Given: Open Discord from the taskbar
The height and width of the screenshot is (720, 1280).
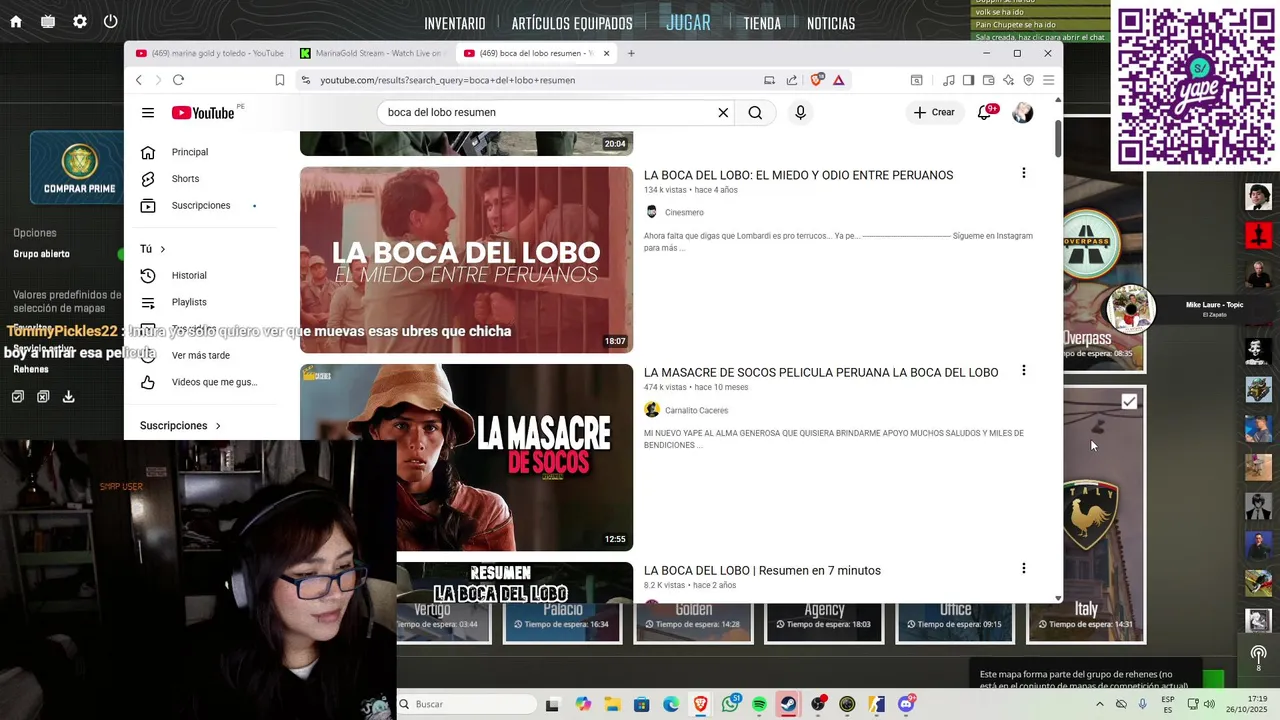Looking at the screenshot, I should 906,704.
